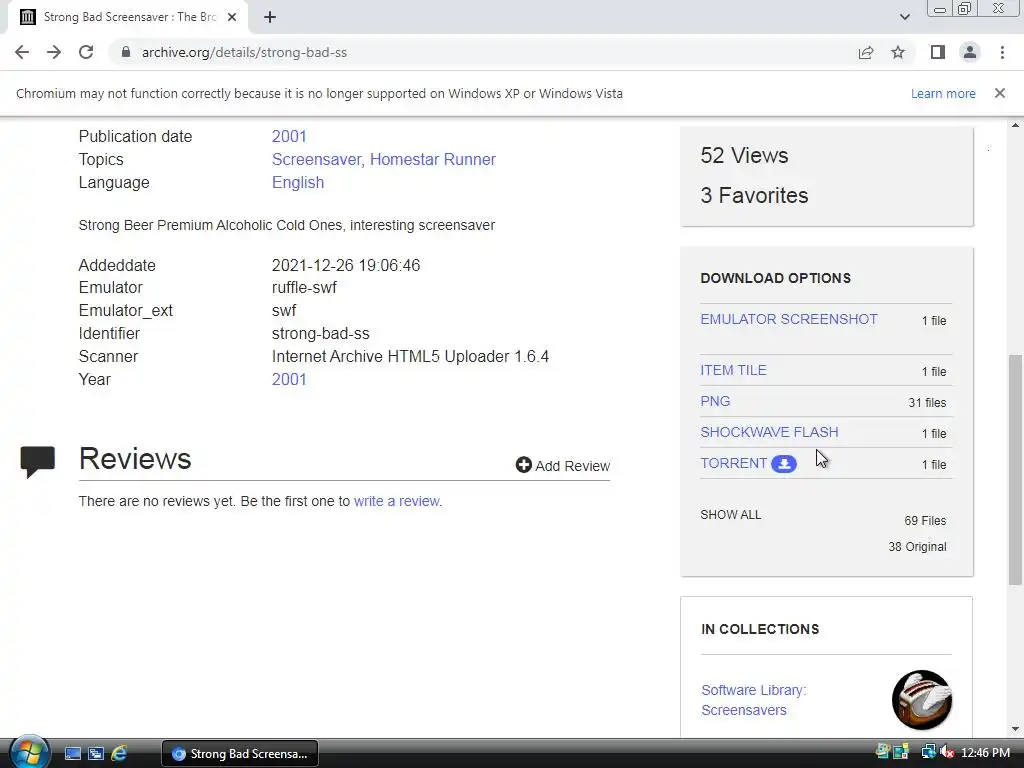Click Switch between windows icon

(96, 754)
